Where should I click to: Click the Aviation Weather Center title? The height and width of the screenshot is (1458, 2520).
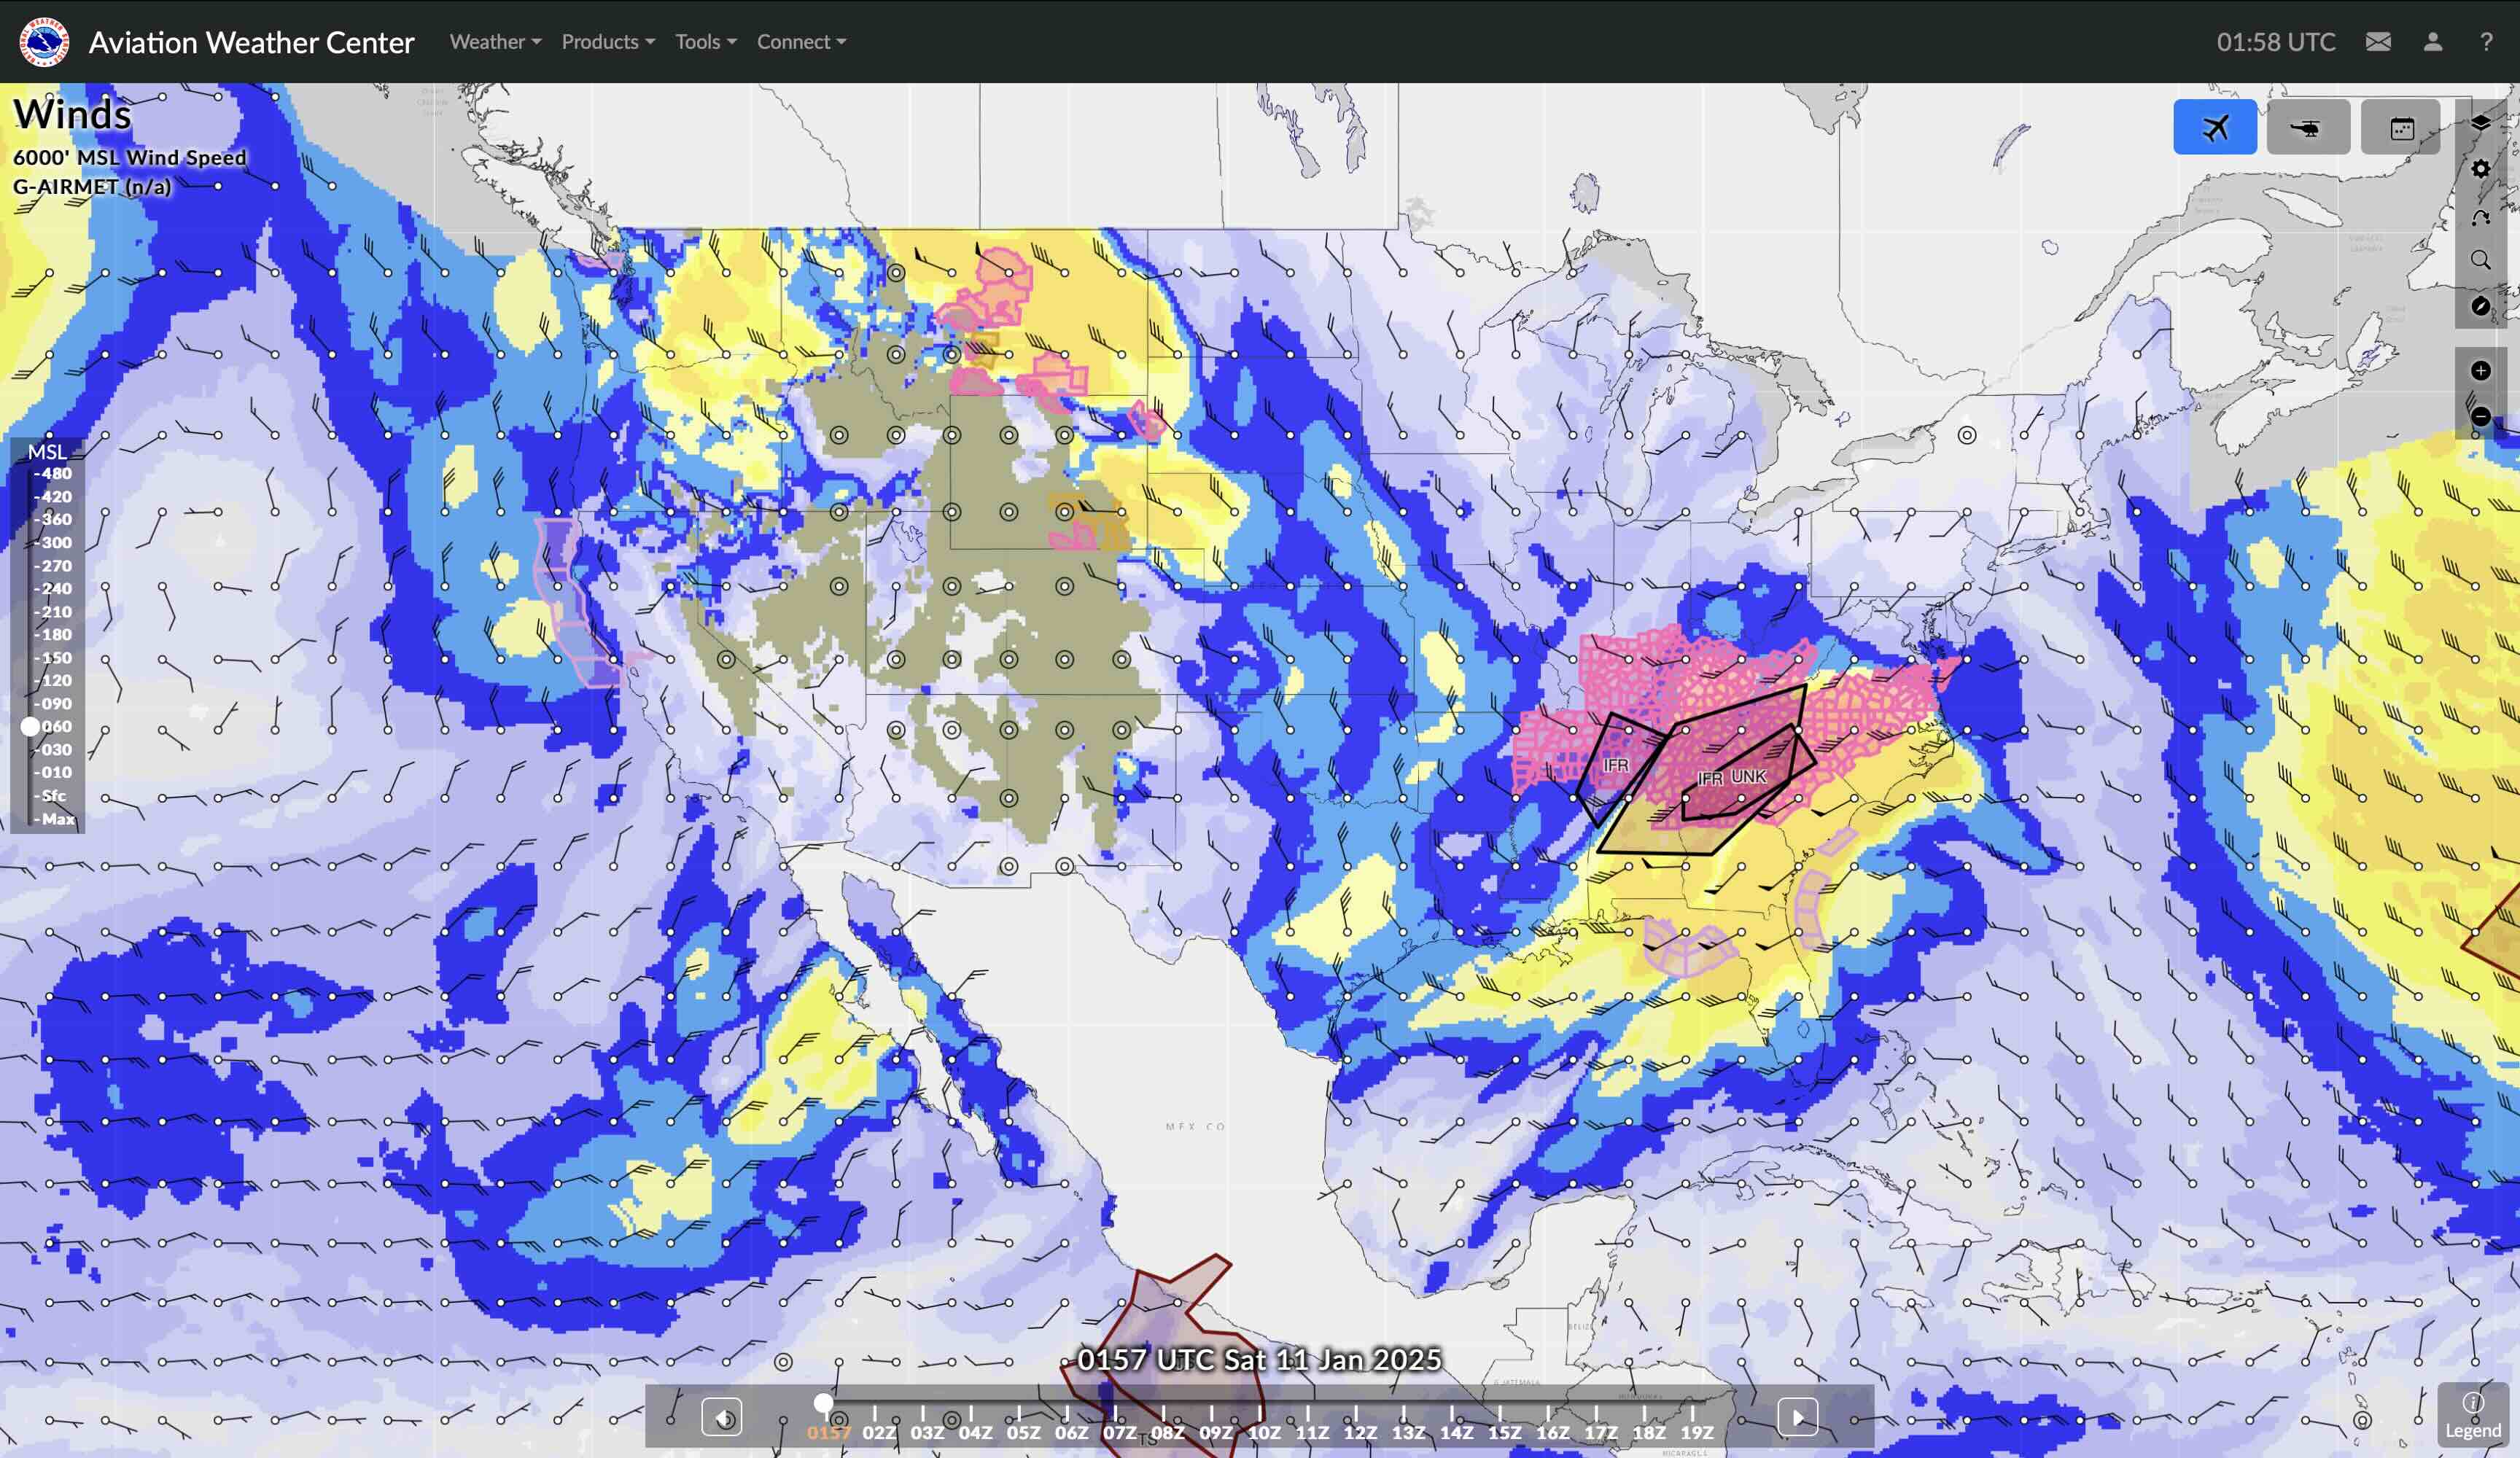(x=251, y=42)
